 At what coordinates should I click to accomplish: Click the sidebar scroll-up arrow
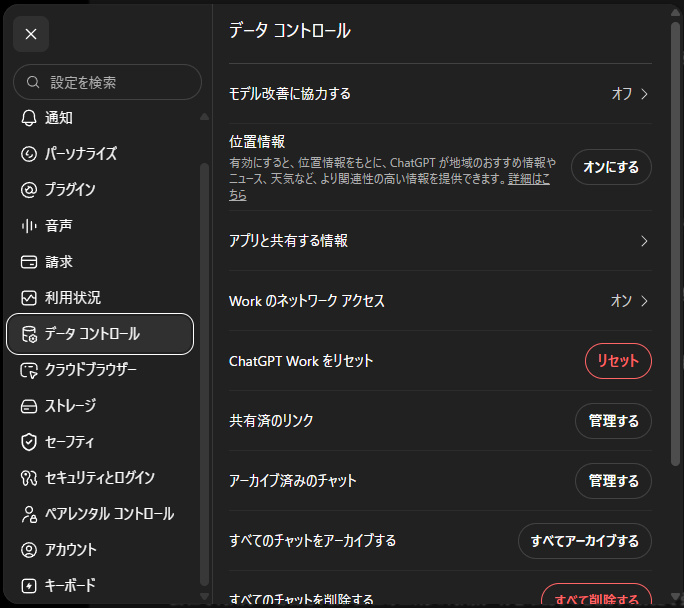tap(204, 116)
